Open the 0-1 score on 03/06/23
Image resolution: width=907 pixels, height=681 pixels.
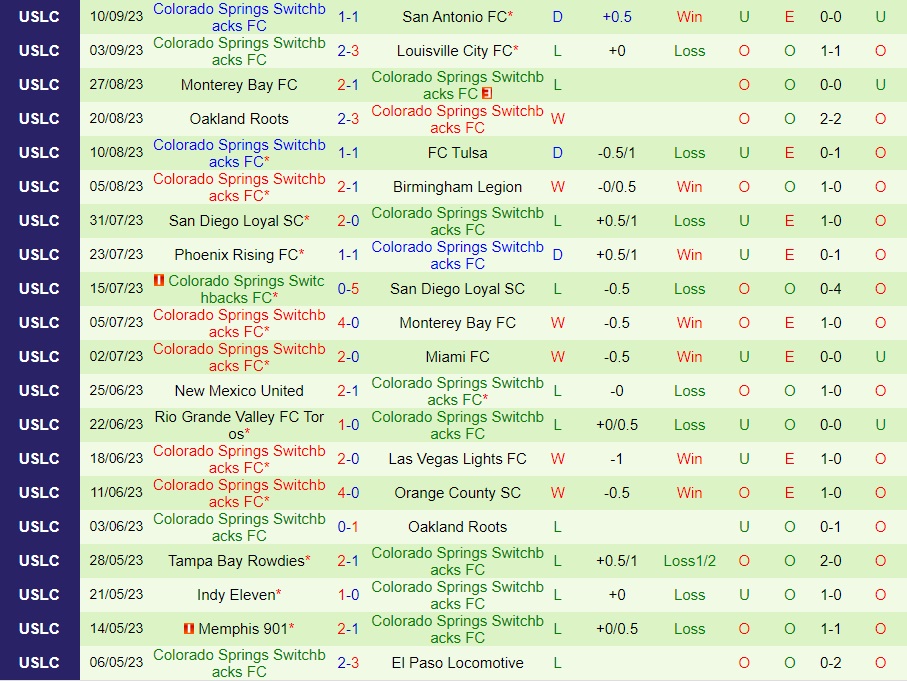pyautogui.click(x=348, y=527)
